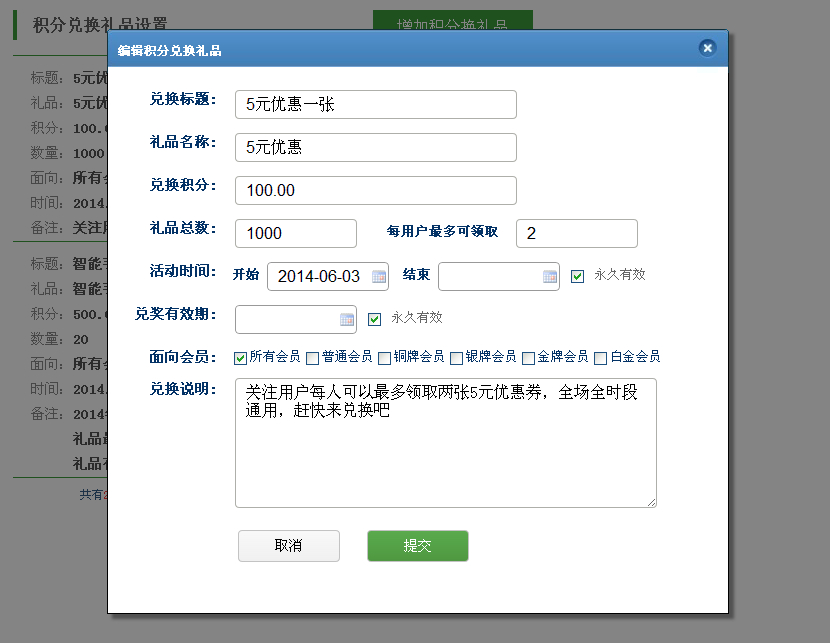Check the 普通会员 checkbox
This screenshot has height=643, width=830.
[312, 358]
